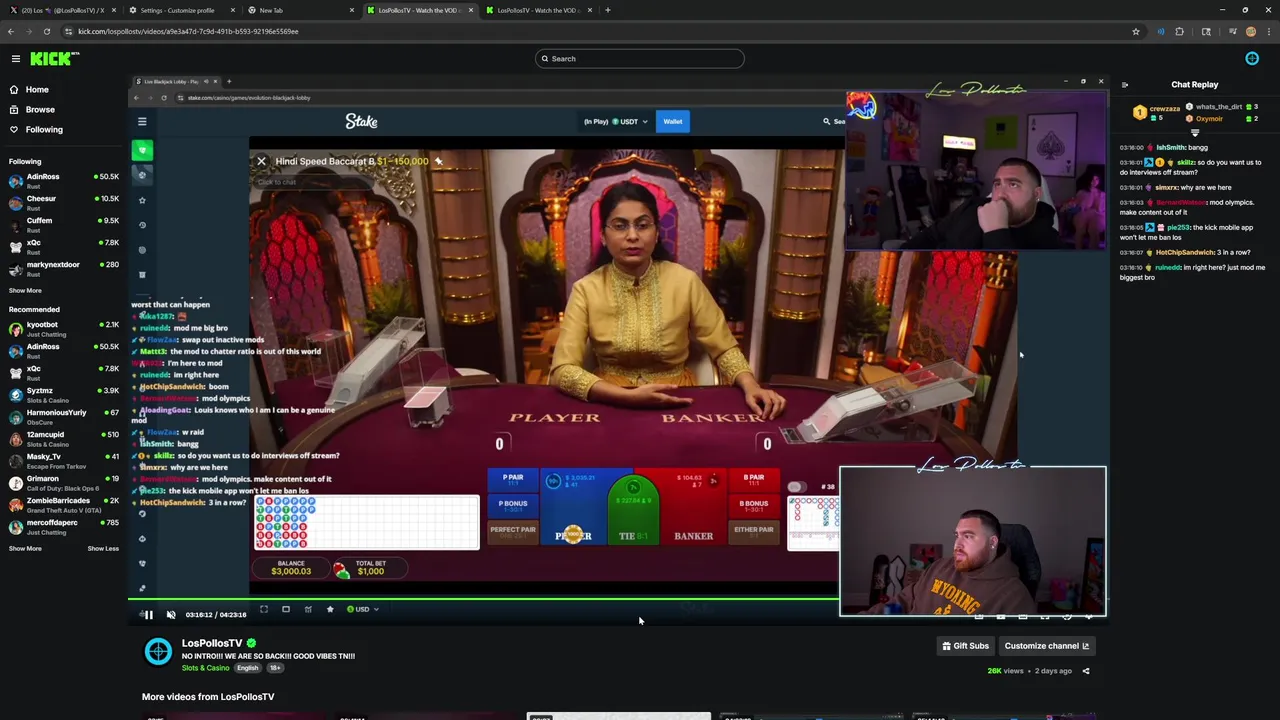Bookmark this page with the star icon
The width and height of the screenshot is (1280, 720).
pyautogui.click(x=1135, y=31)
